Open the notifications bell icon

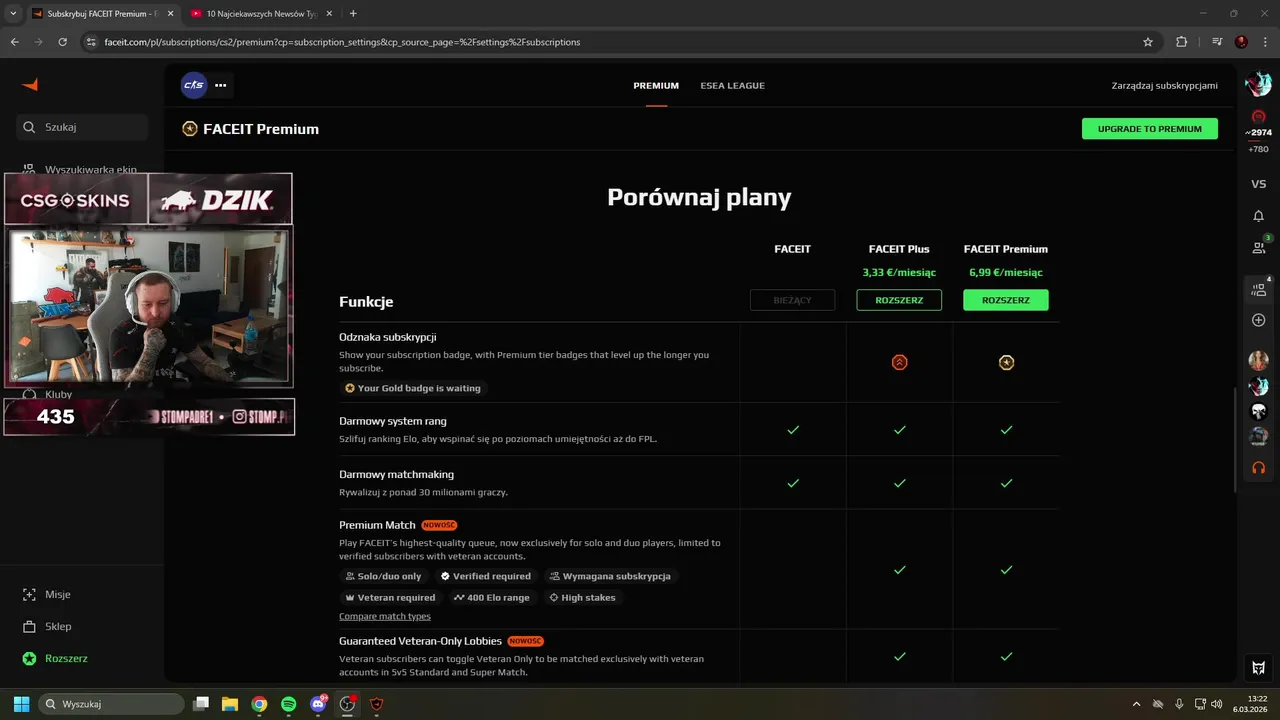pyautogui.click(x=1258, y=216)
